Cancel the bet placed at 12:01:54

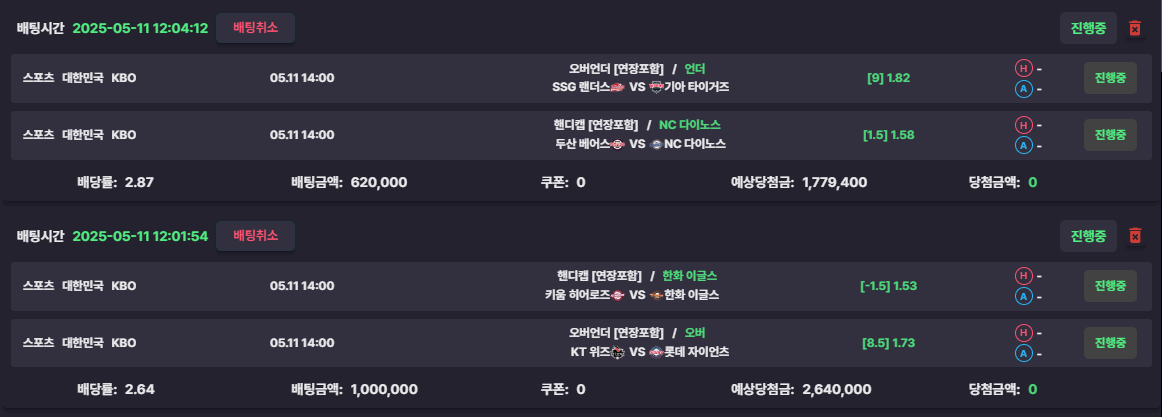point(256,236)
